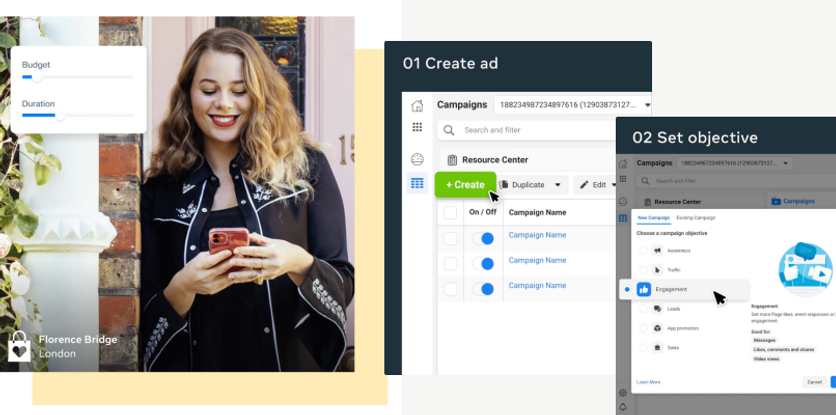Click the Engagement illustration thumbnail
This screenshot has width=836, height=415.
(806, 269)
